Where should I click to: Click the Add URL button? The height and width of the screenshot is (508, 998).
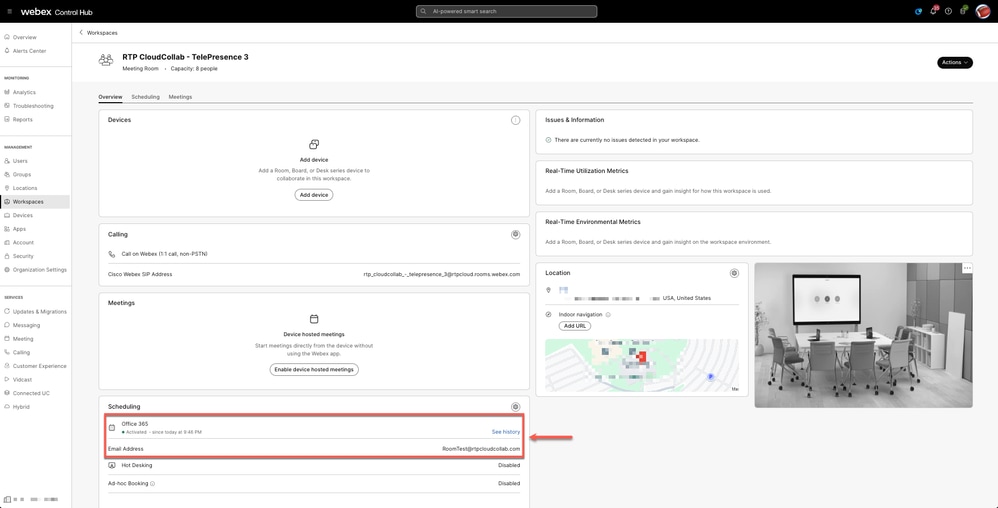coord(575,326)
